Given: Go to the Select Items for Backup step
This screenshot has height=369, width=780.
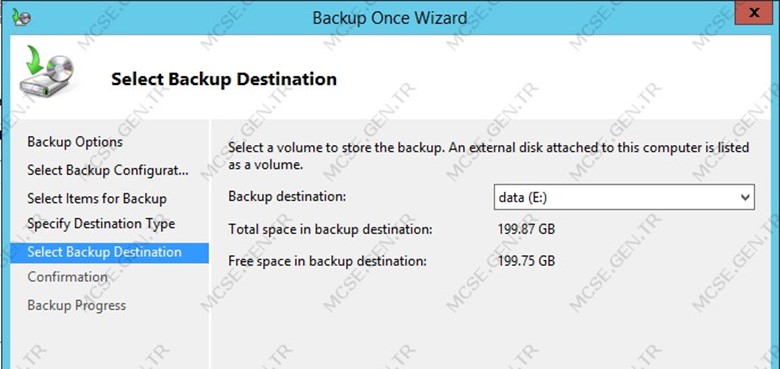Looking at the screenshot, I should point(97,199).
